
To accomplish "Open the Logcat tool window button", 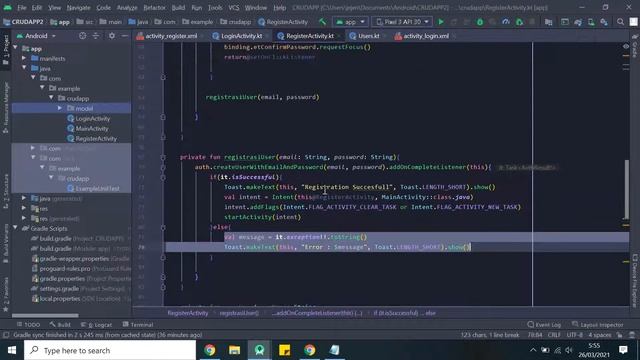I will (x=96, y=324).
